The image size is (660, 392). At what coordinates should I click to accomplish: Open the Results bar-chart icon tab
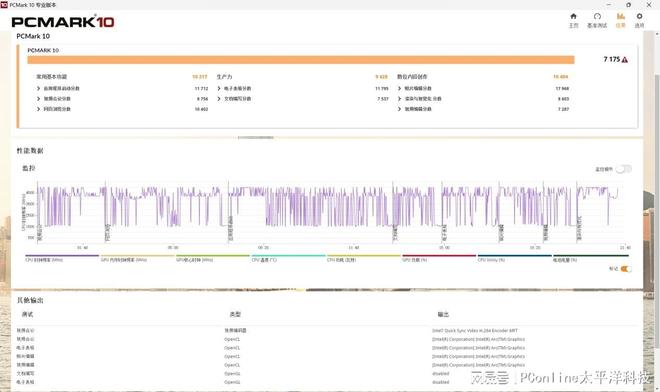[620, 16]
